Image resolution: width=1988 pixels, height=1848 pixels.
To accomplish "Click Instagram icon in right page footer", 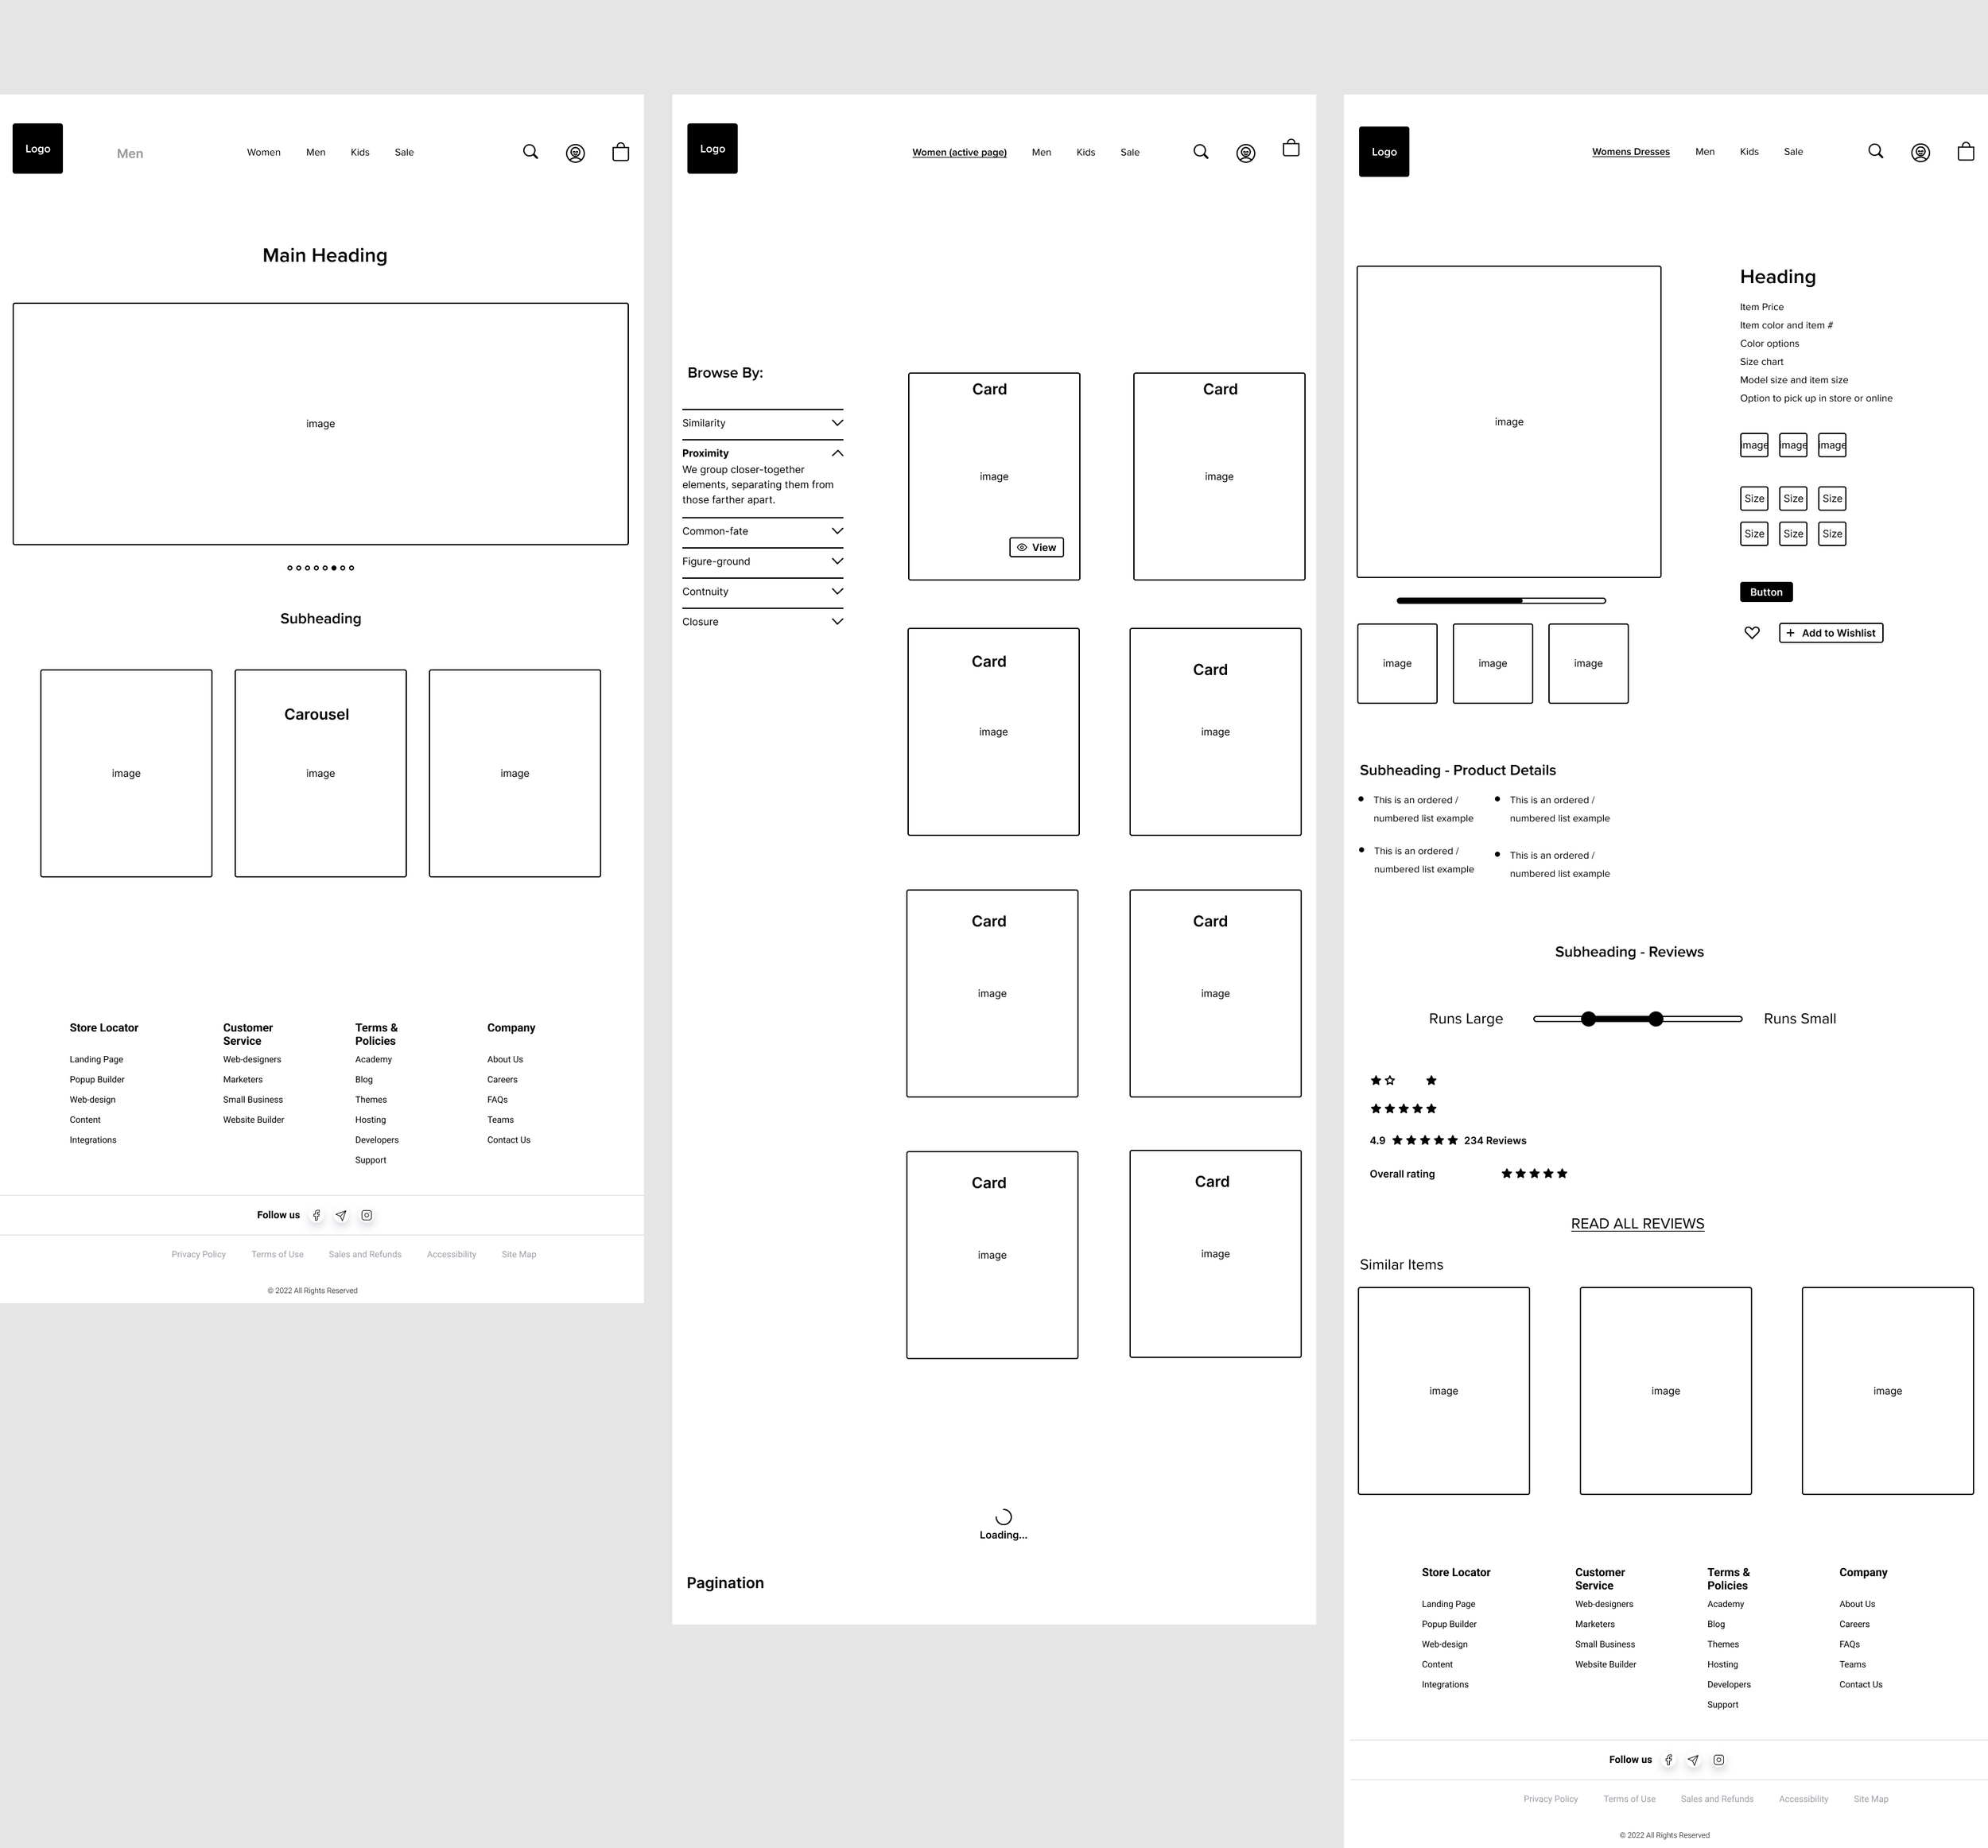I will click(x=1718, y=1760).
